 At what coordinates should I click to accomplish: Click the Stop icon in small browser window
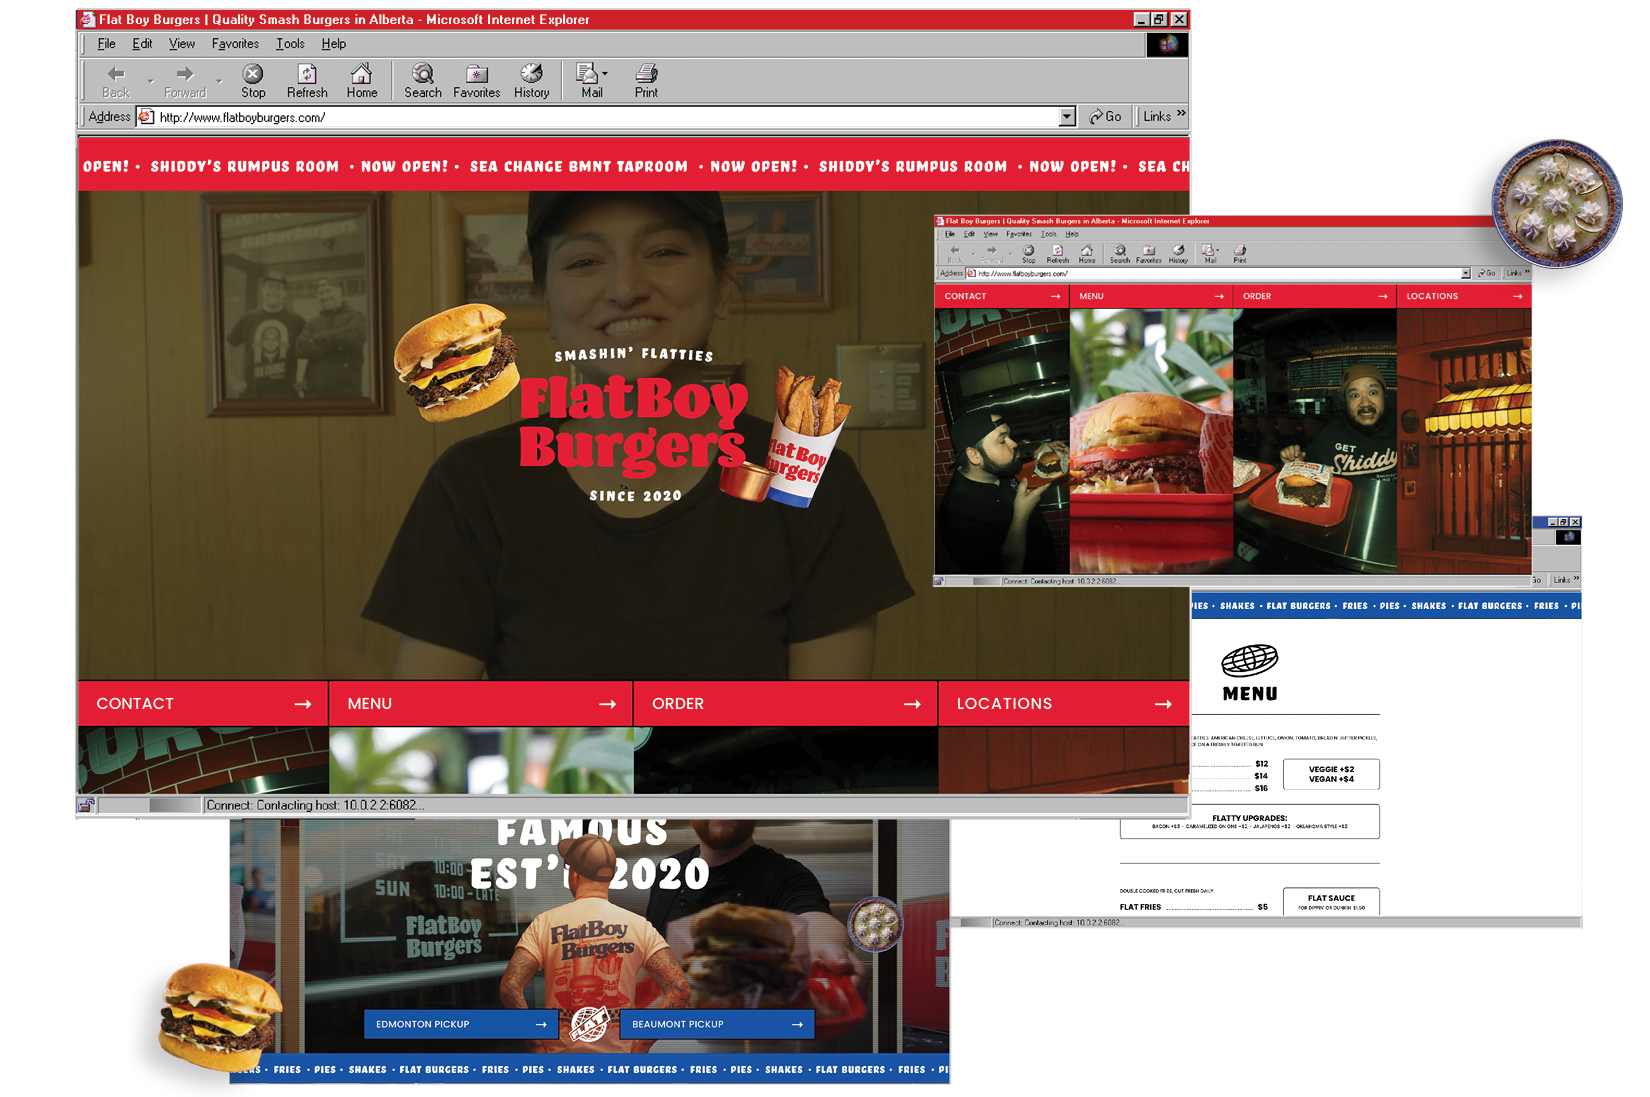[x=1028, y=254]
